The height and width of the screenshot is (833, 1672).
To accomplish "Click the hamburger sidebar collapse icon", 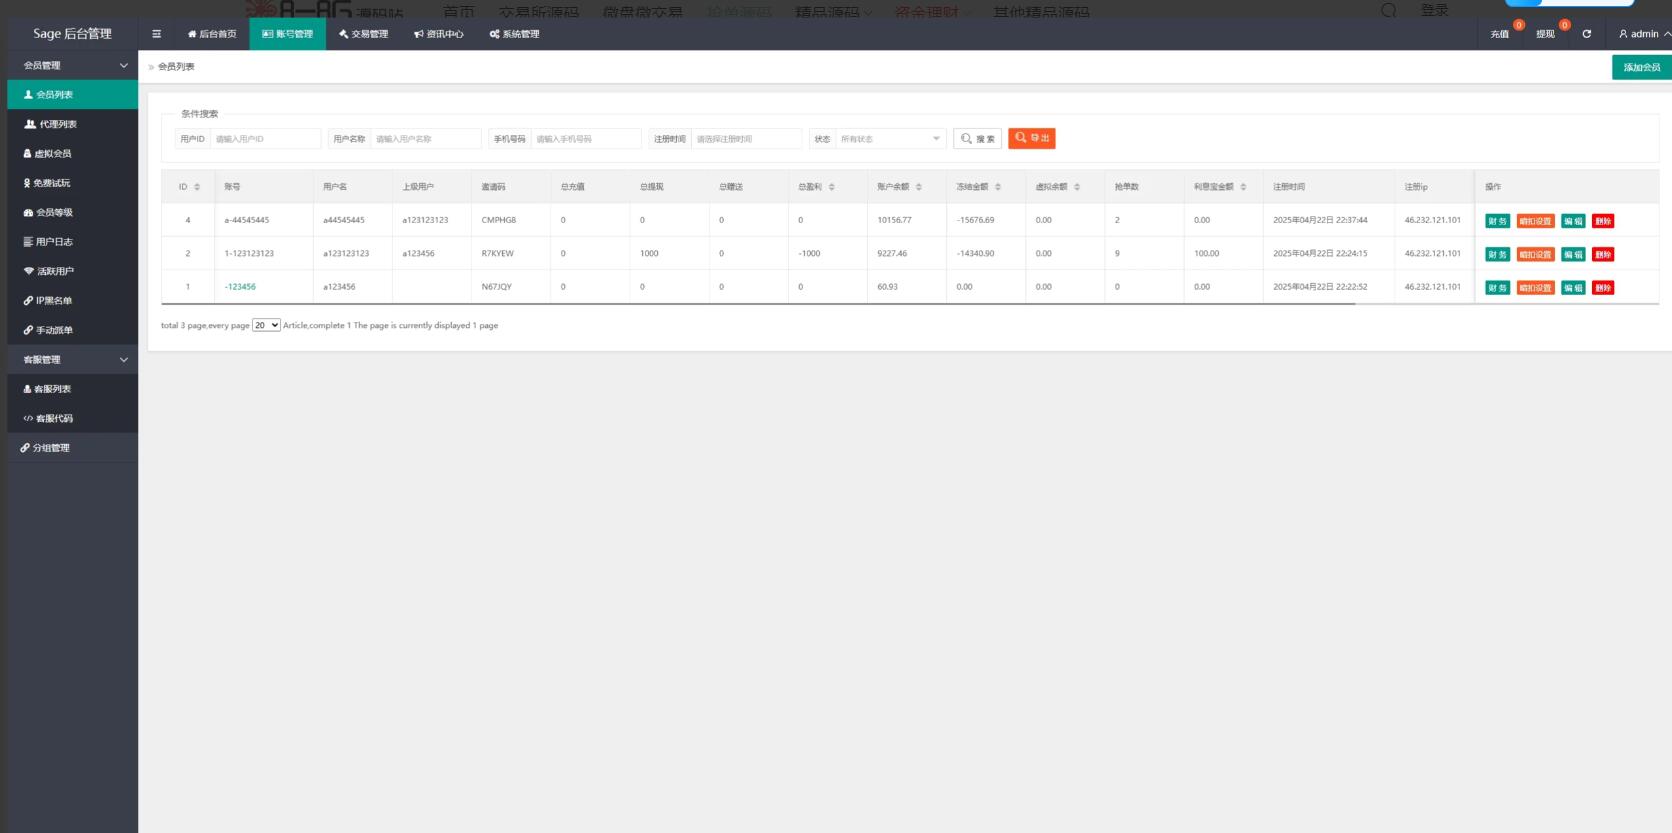I will [x=156, y=34].
